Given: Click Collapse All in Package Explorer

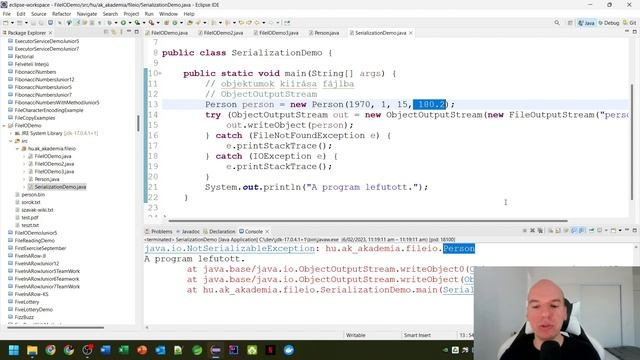Looking at the screenshot, I should (106, 32).
